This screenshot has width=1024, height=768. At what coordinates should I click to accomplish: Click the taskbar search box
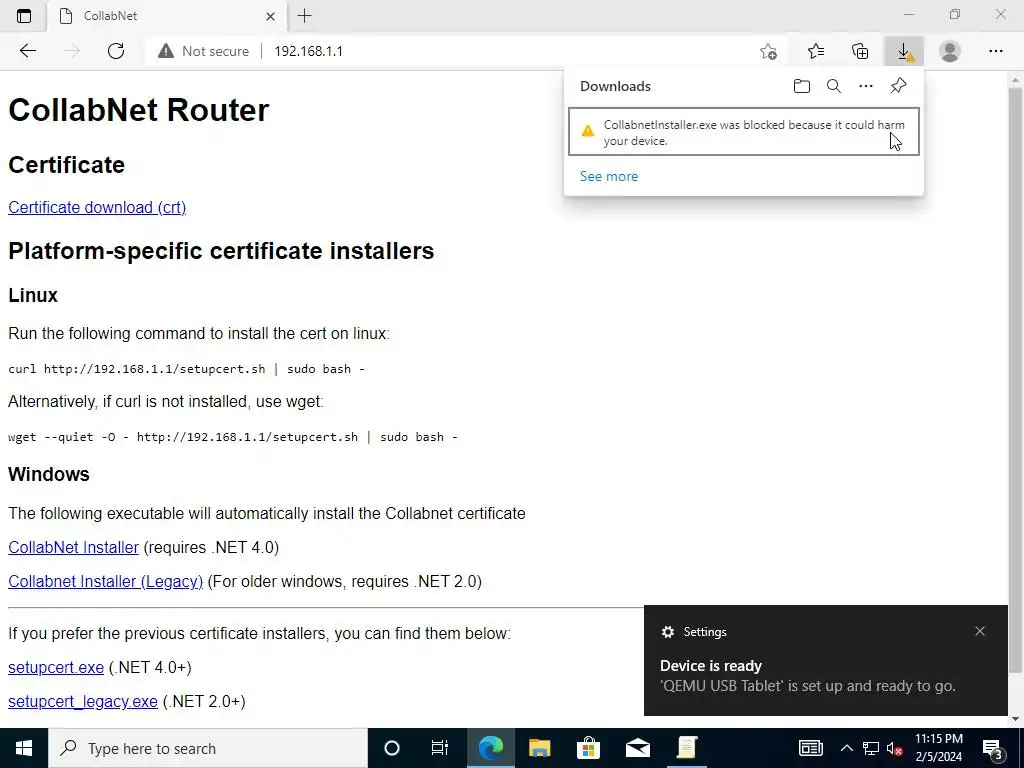click(x=208, y=748)
